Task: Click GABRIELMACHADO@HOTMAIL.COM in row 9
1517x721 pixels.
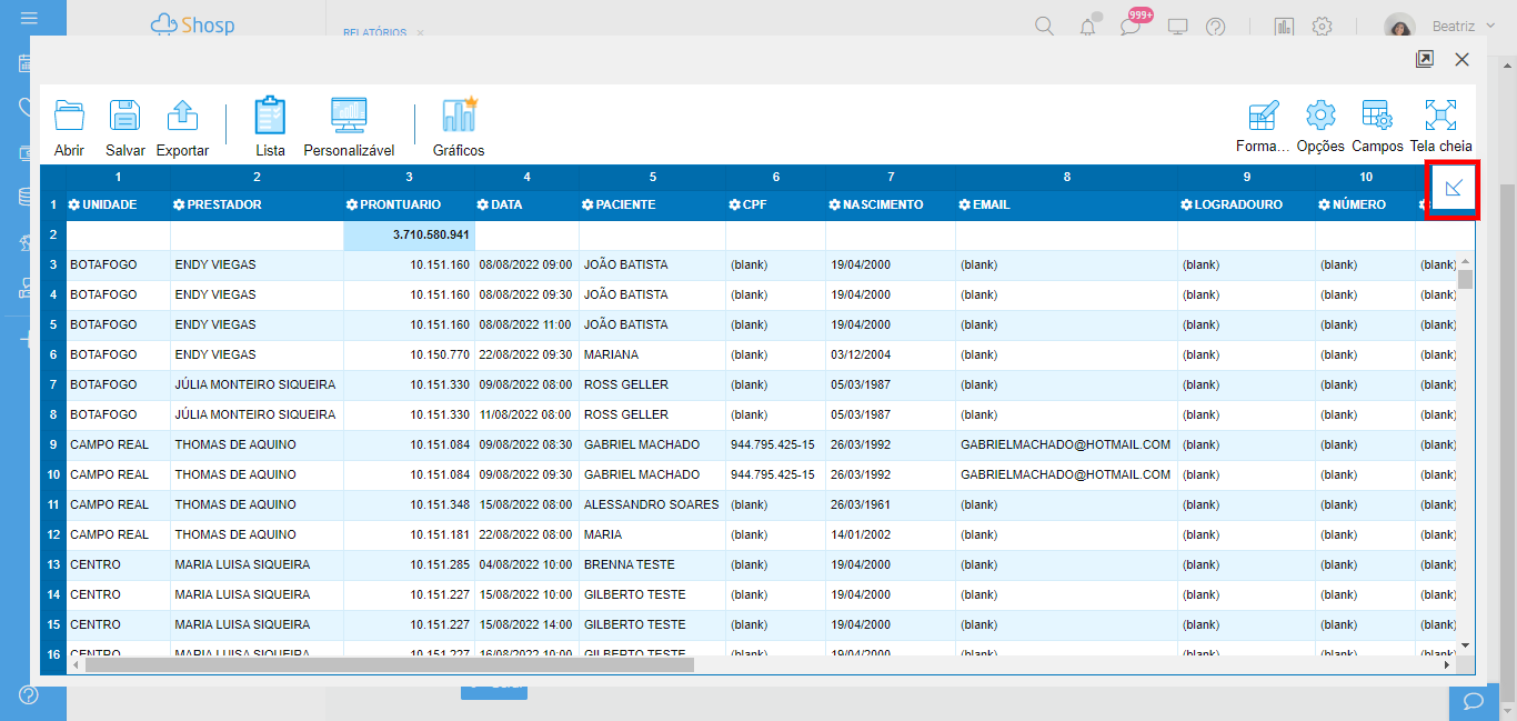Action: pyautogui.click(x=1065, y=444)
